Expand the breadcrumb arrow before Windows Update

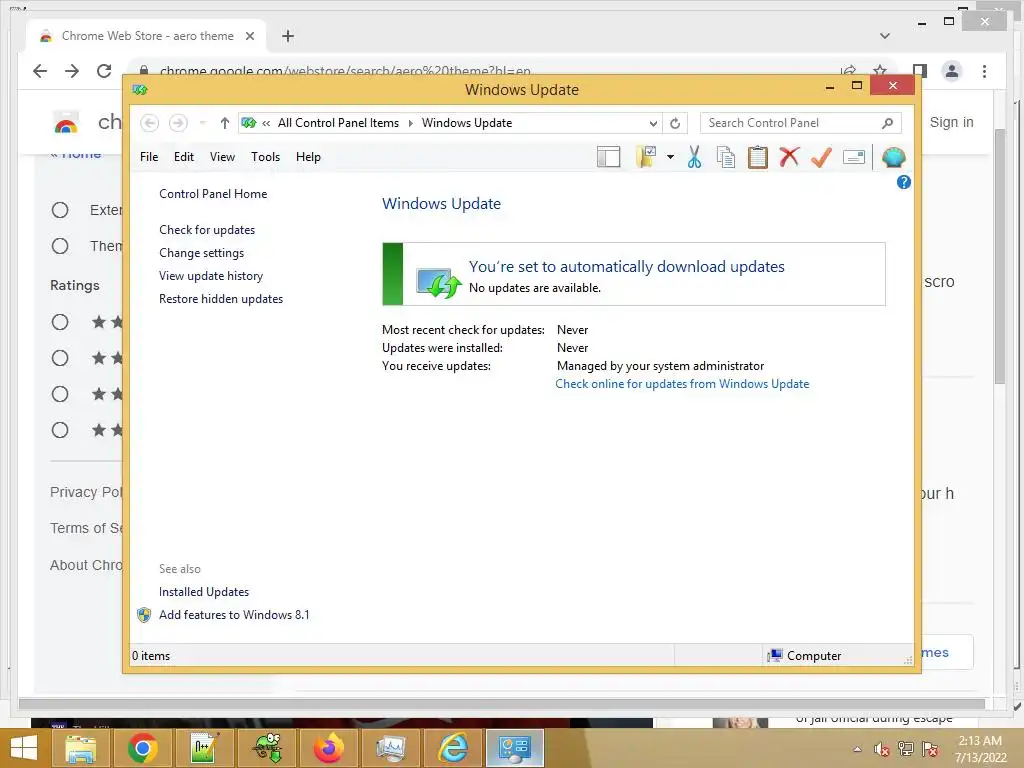click(x=411, y=123)
